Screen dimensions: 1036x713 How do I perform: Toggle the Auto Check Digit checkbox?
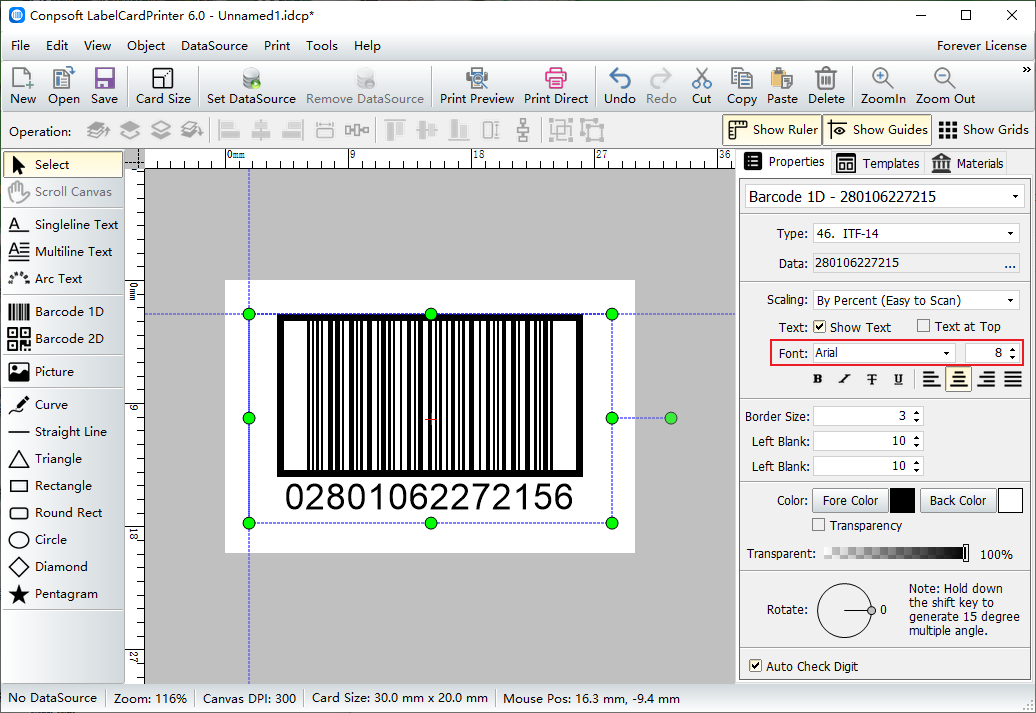[755, 665]
